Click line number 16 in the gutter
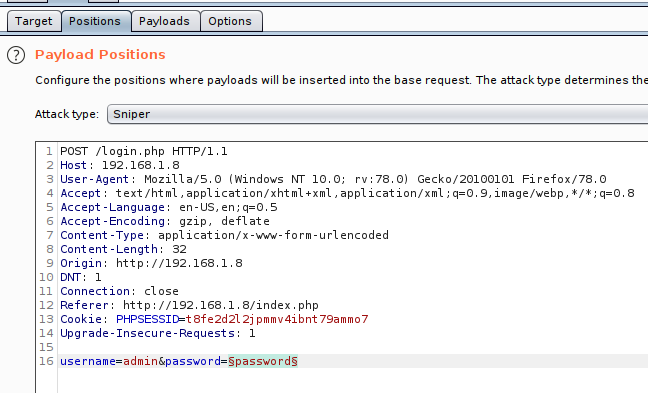The height and width of the screenshot is (393, 648). (46, 362)
